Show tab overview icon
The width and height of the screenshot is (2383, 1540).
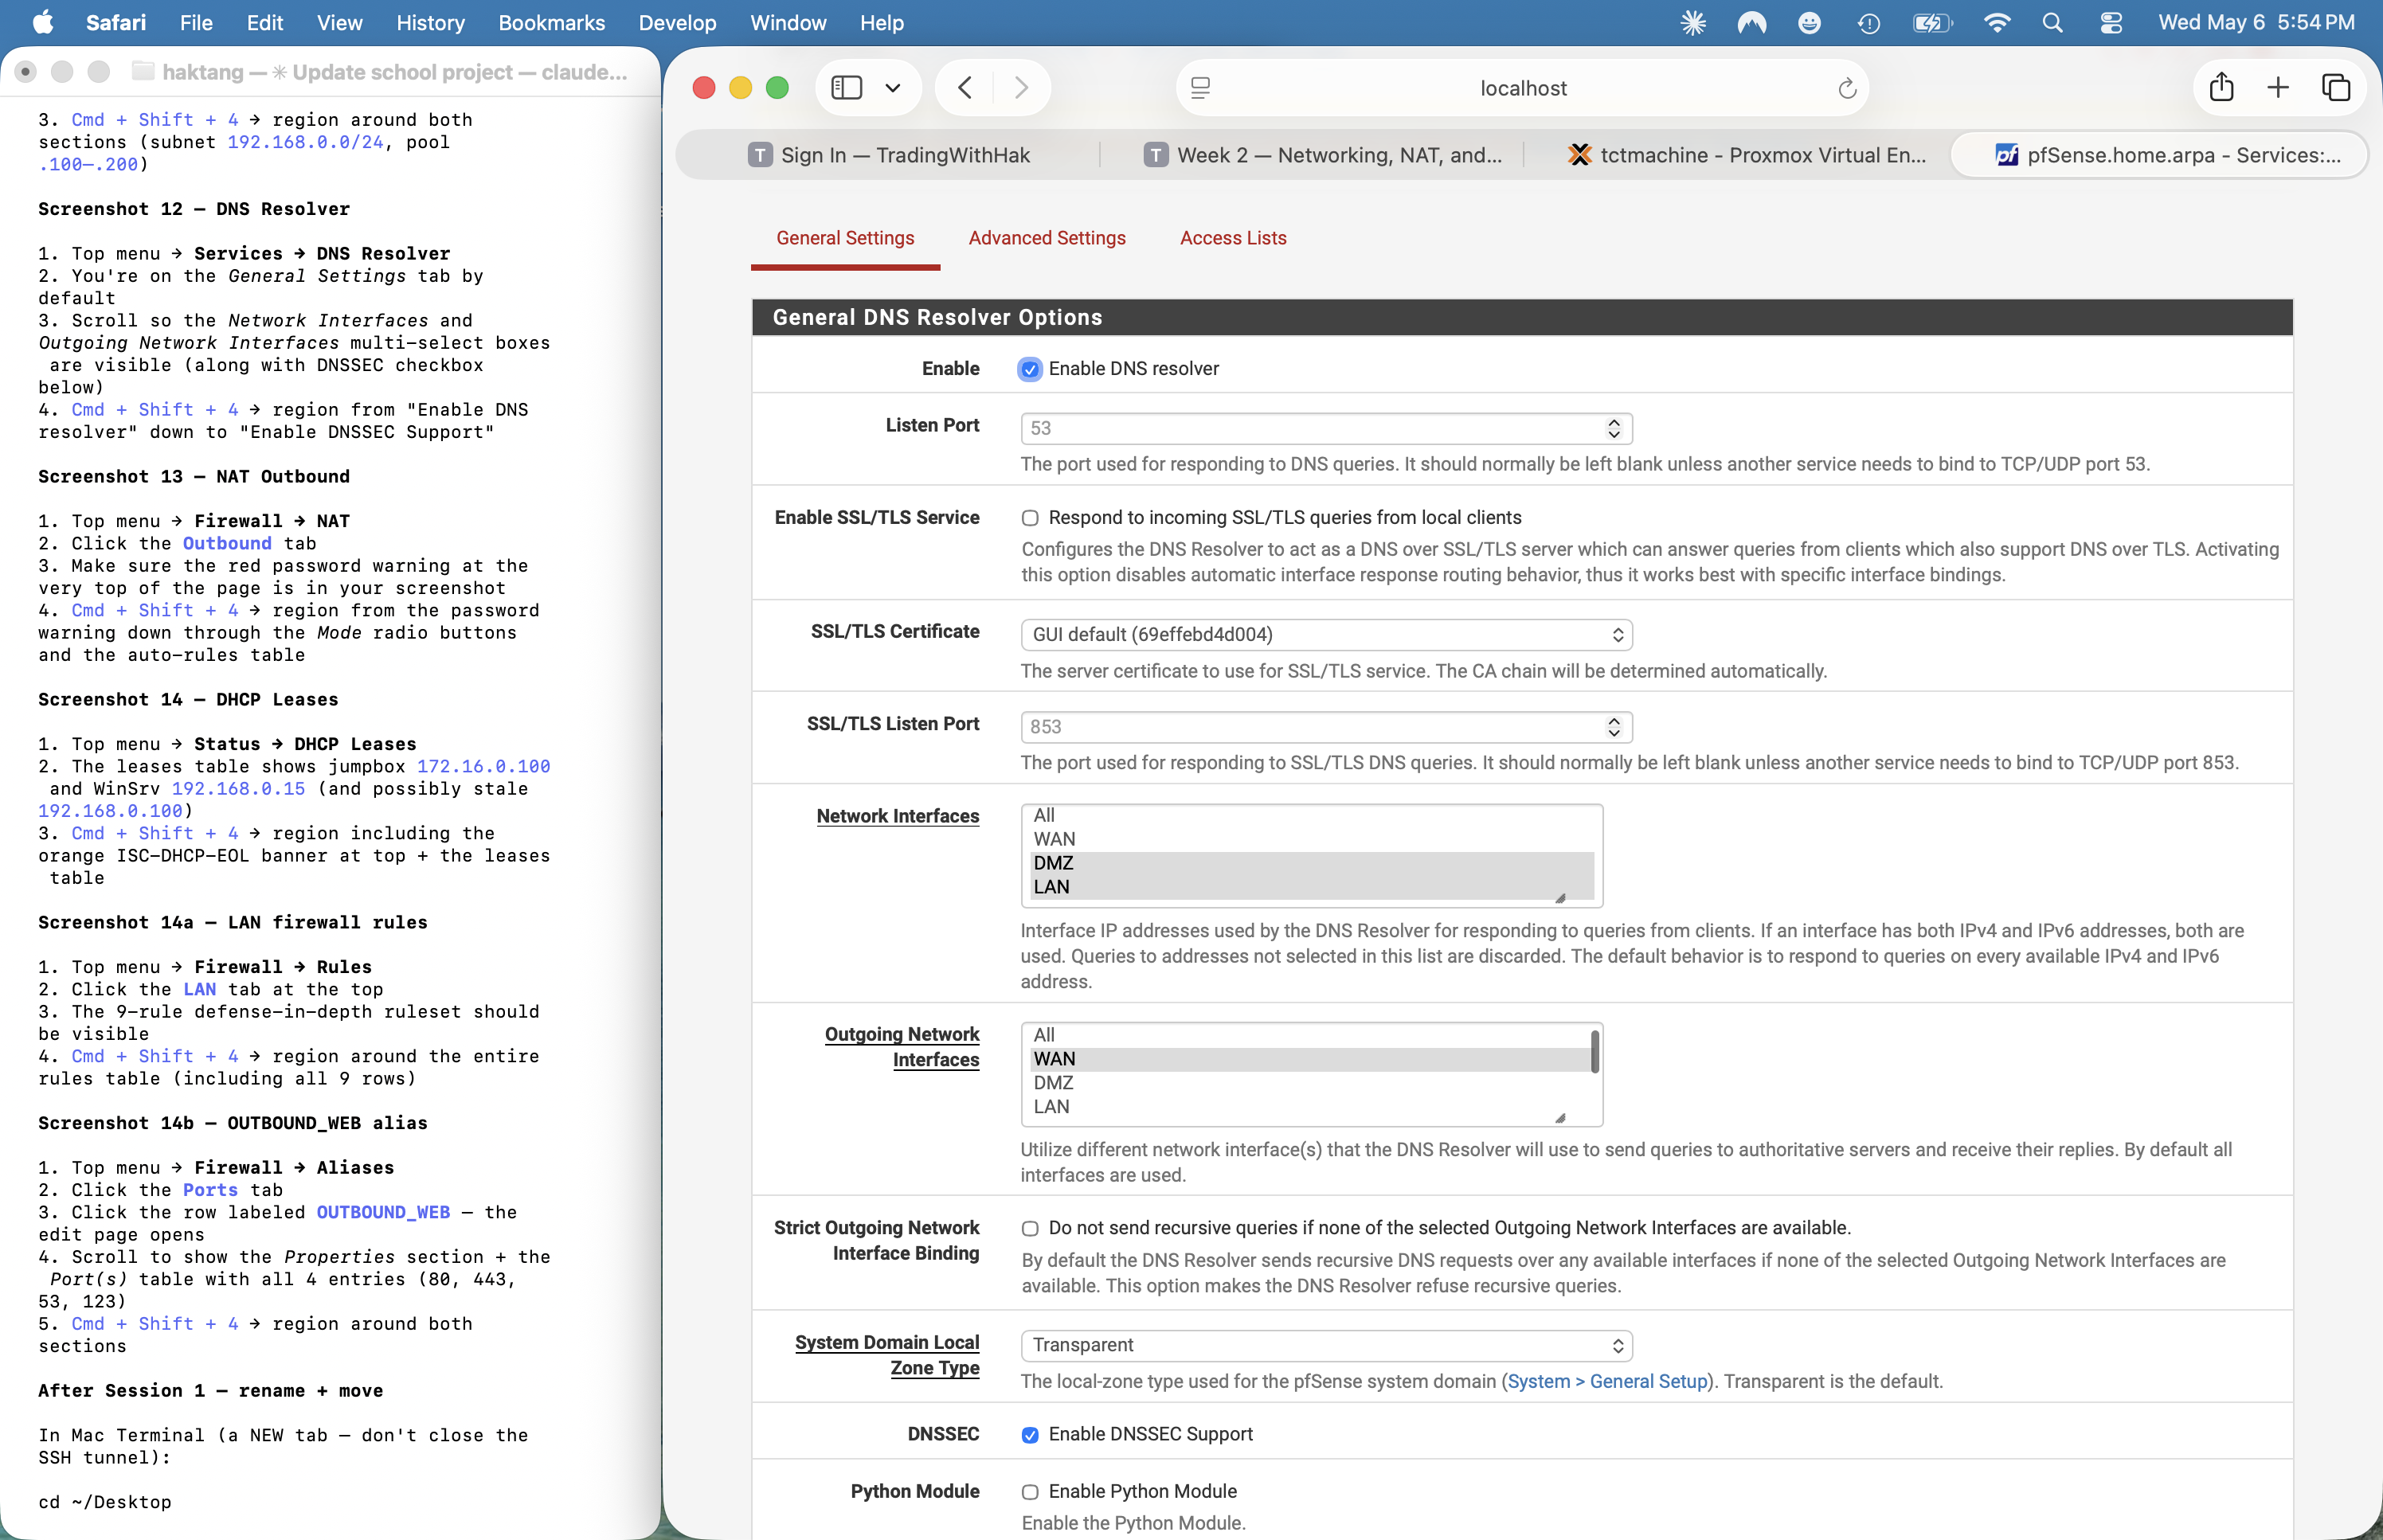pos(2336,88)
